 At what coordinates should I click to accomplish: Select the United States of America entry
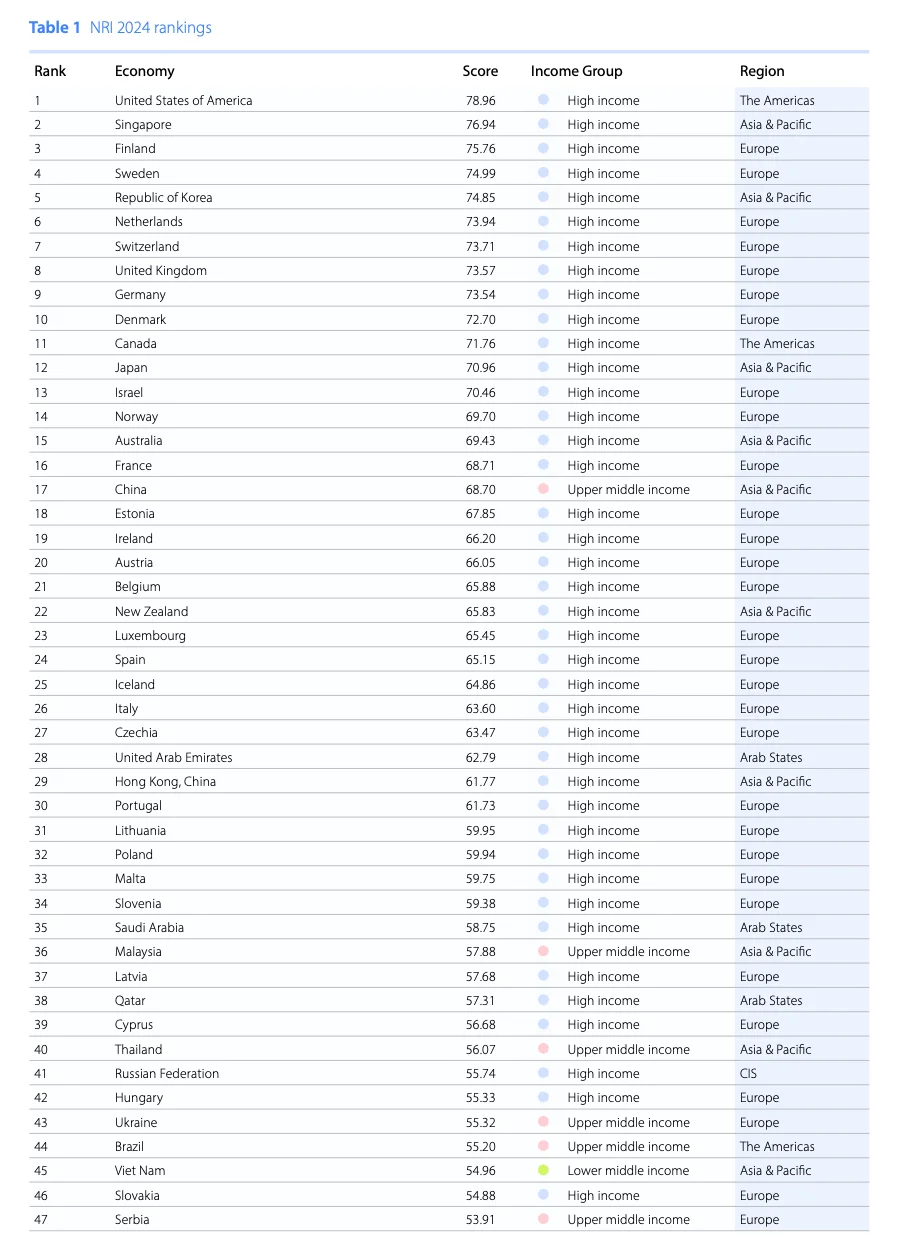coord(183,100)
